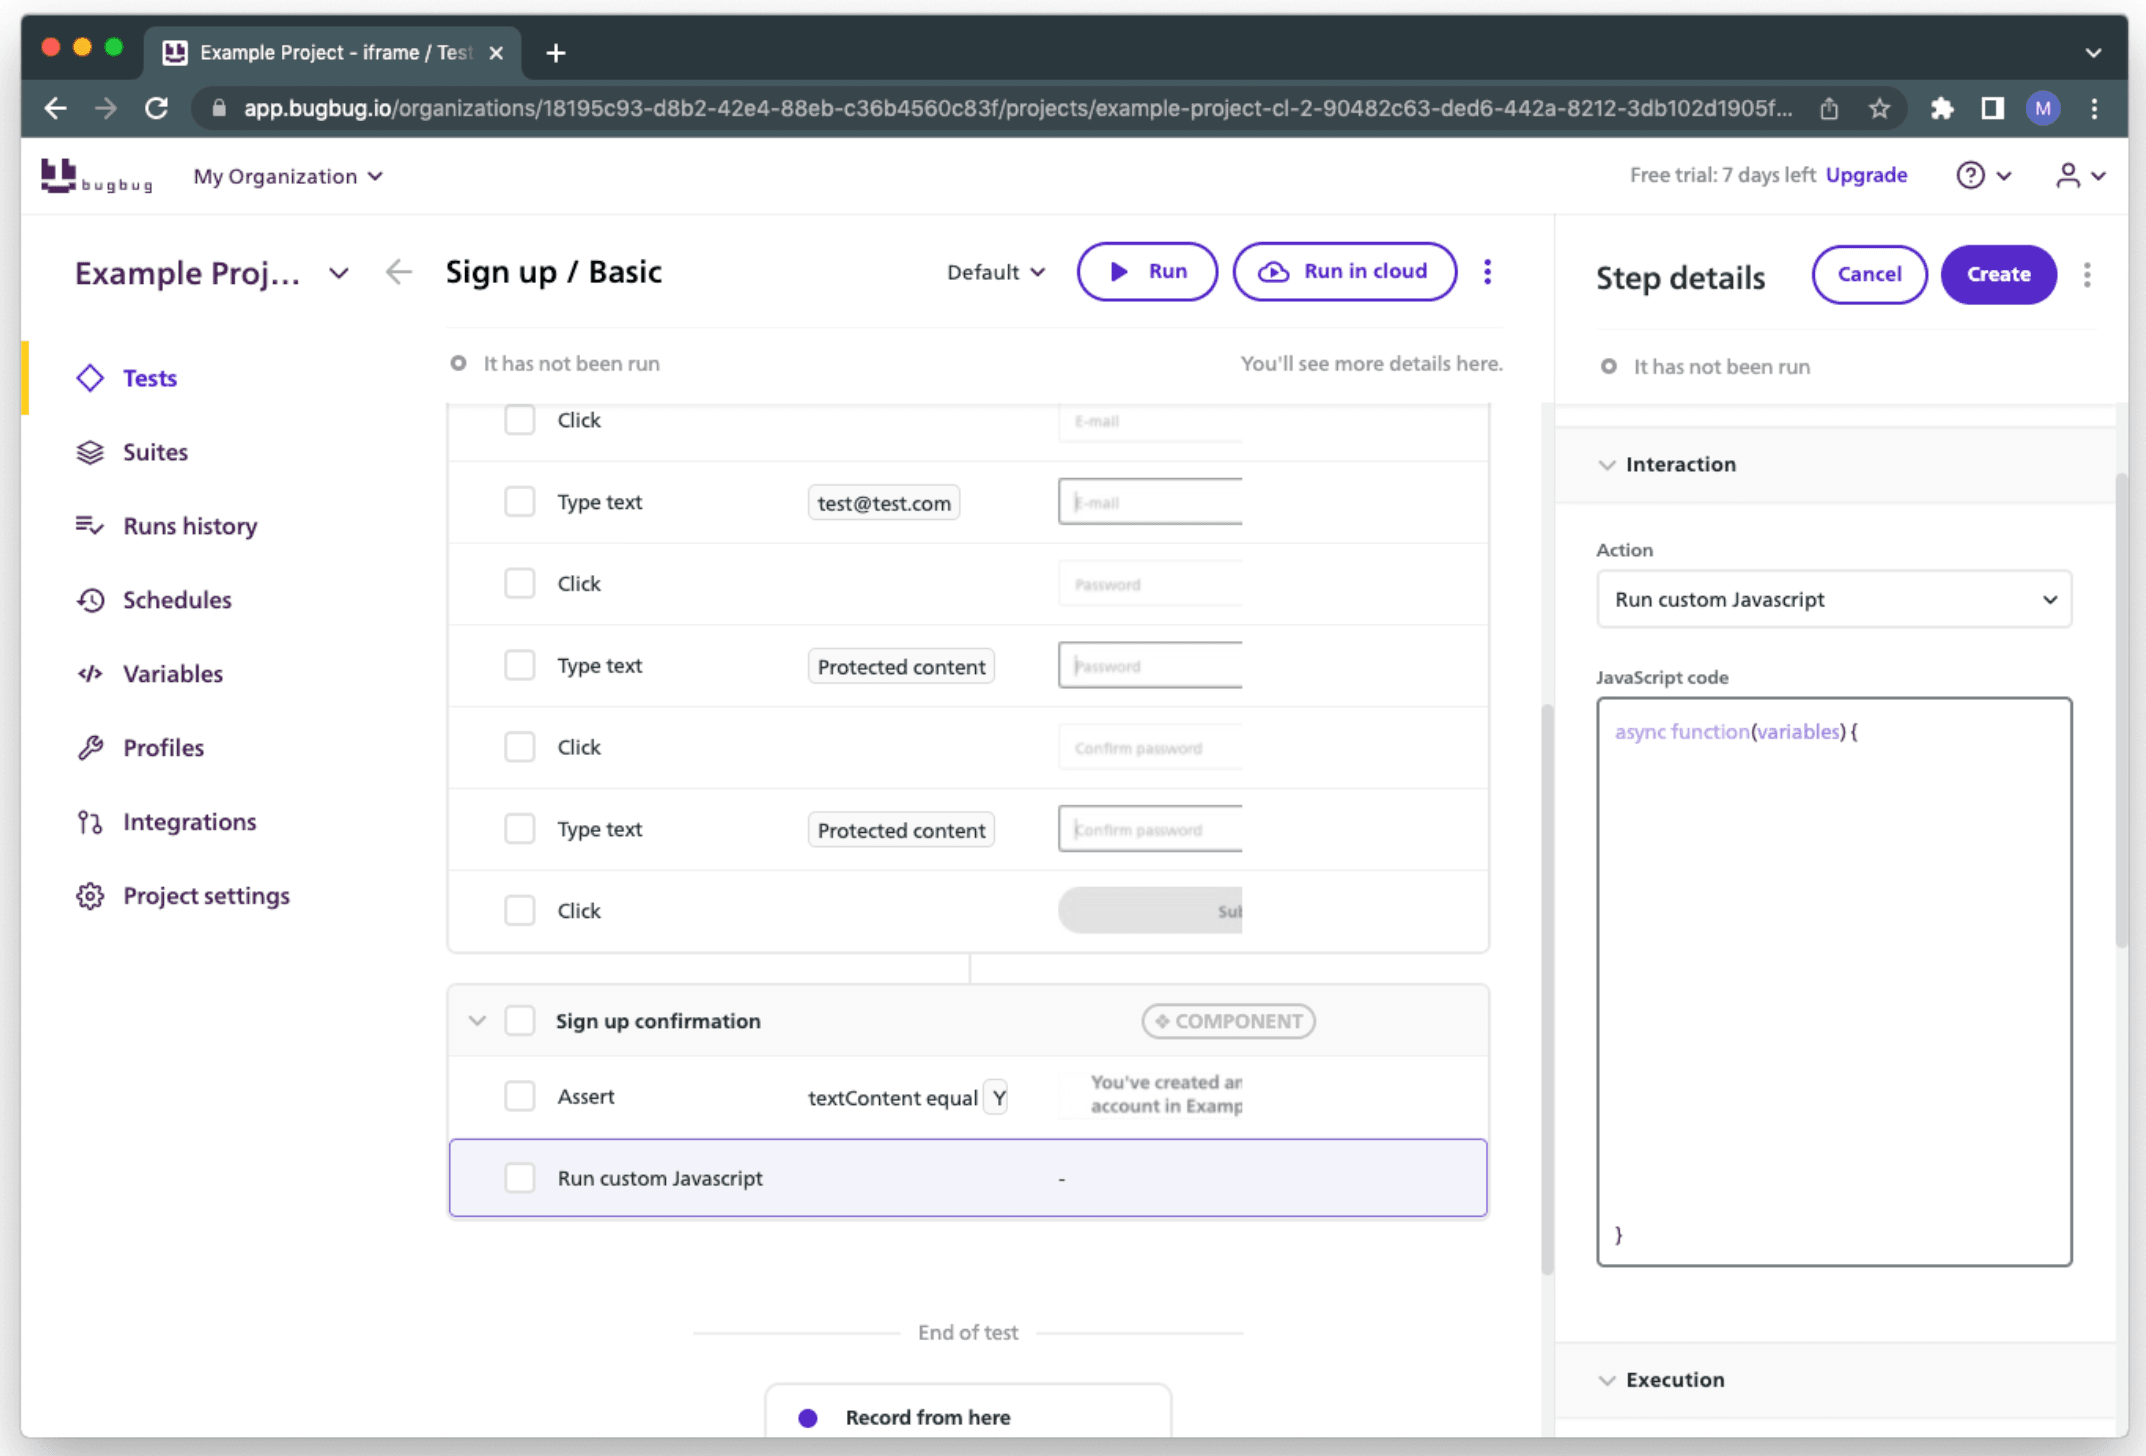Click the Run button

(x=1147, y=271)
